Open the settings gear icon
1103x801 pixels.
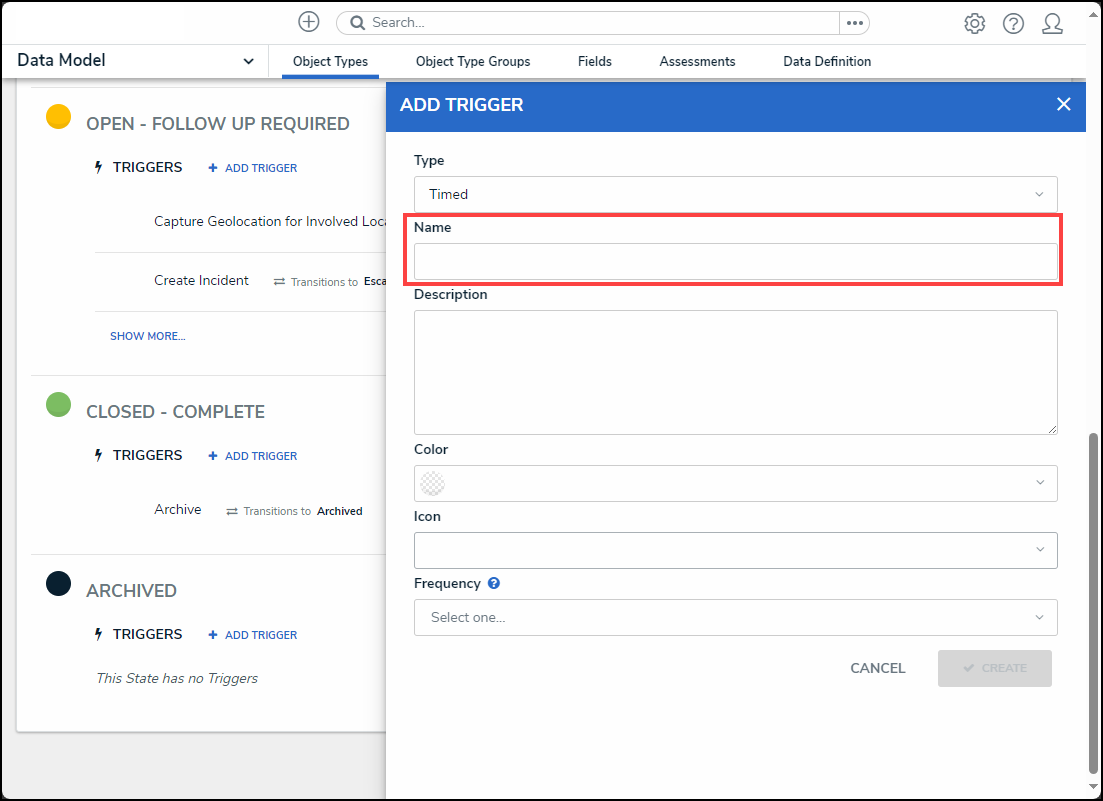coord(974,24)
